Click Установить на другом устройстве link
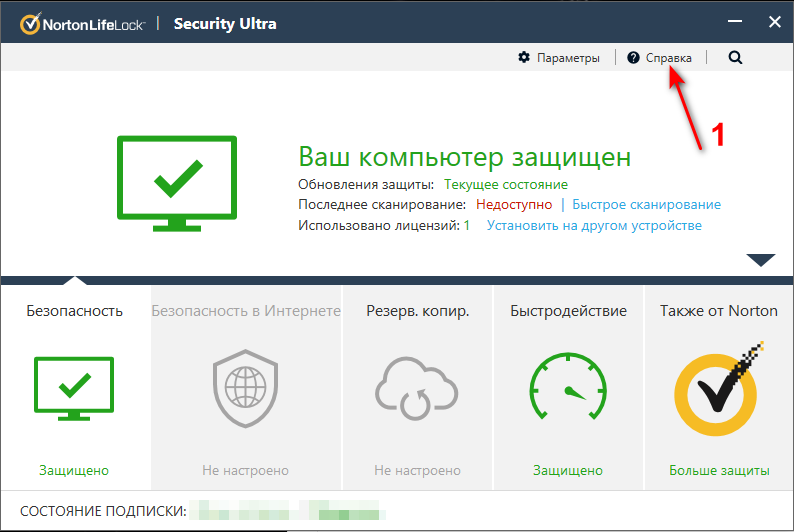The image size is (794, 532). click(x=594, y=226)
